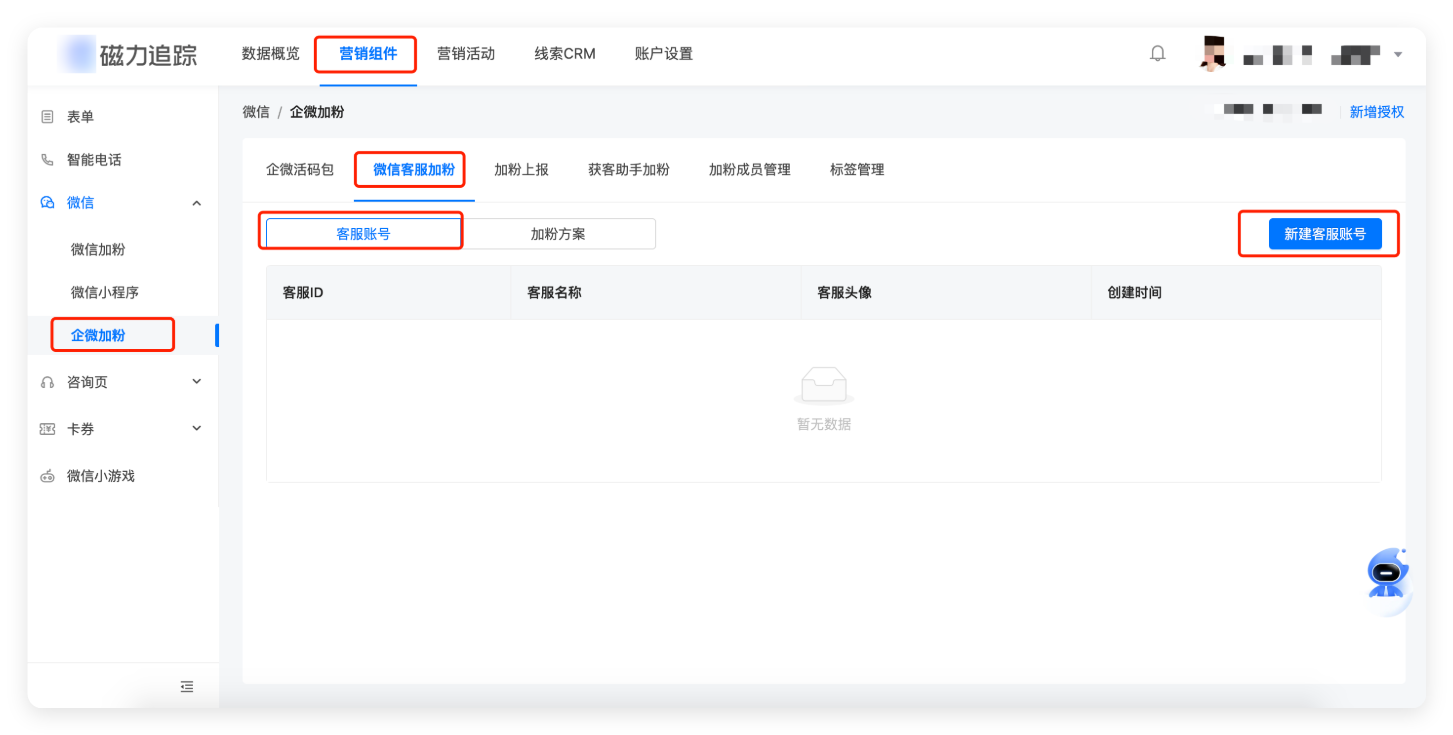
Task: Expand the 卡券 chevron arrow
Action: coord(197,429)
